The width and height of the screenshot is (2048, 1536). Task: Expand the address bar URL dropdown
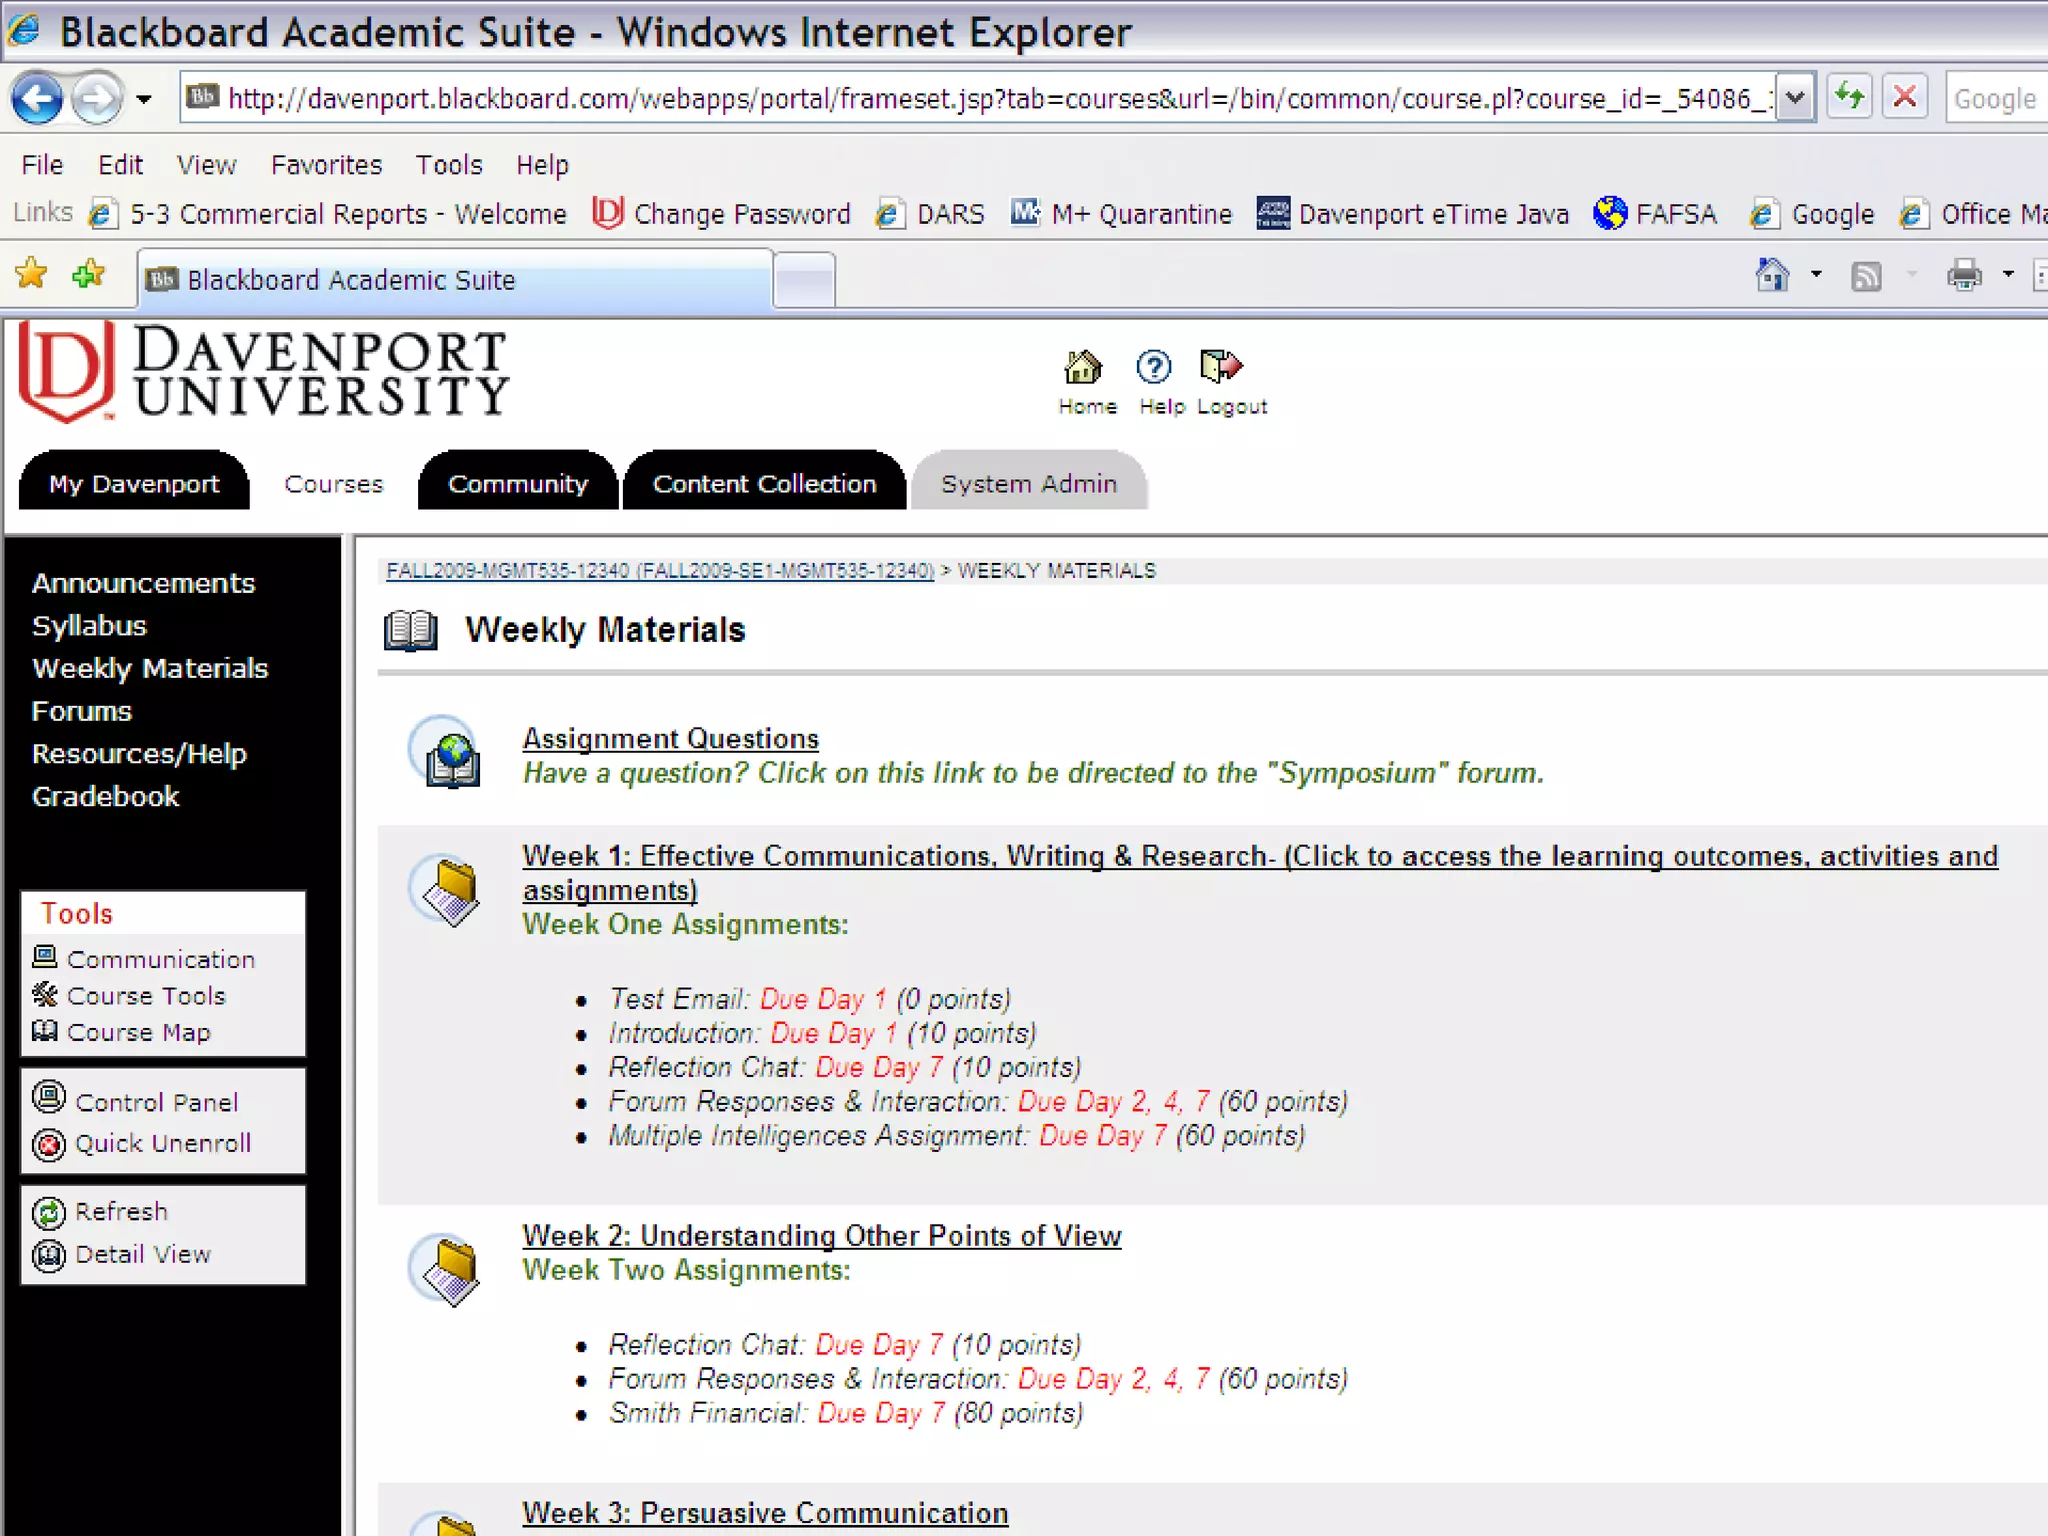tap(1796, 99)
